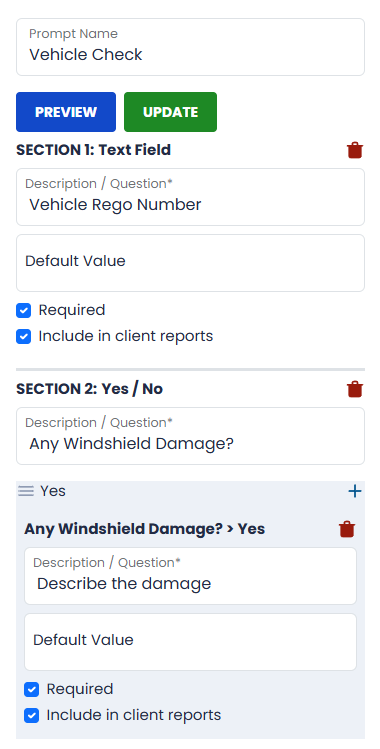This screenshot has width=380, height=749.
Task: Delete Section 1 Text Field with trash icon
Action: click(x=355, y=150)
